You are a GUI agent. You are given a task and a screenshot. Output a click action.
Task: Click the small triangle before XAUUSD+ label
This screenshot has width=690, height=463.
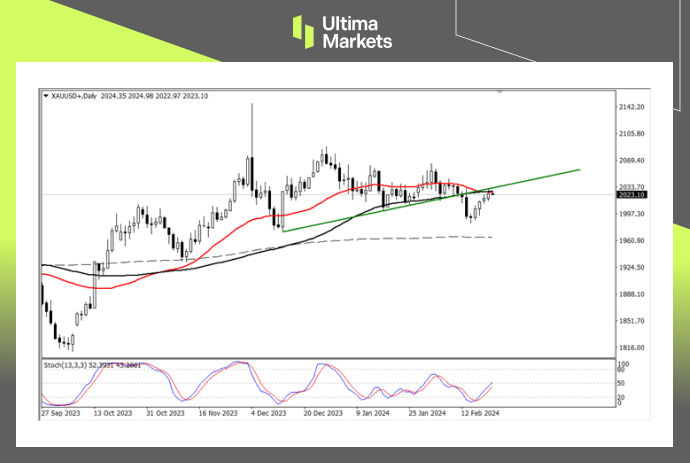45,96
